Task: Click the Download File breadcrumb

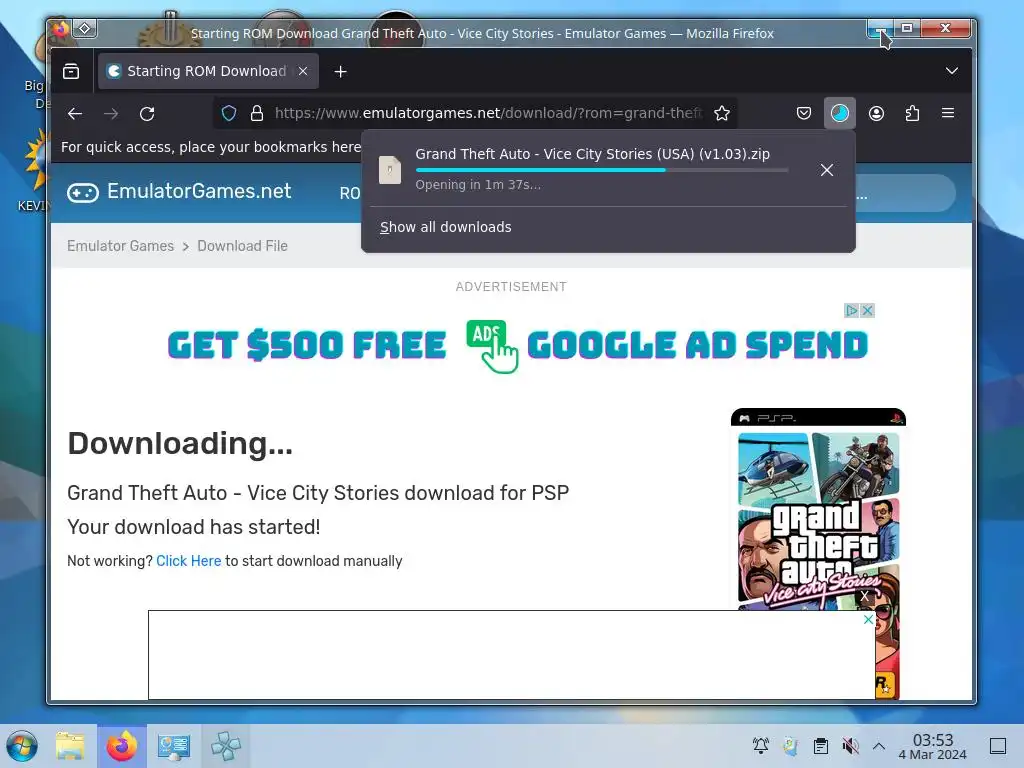Action: (x=242, y=246)
